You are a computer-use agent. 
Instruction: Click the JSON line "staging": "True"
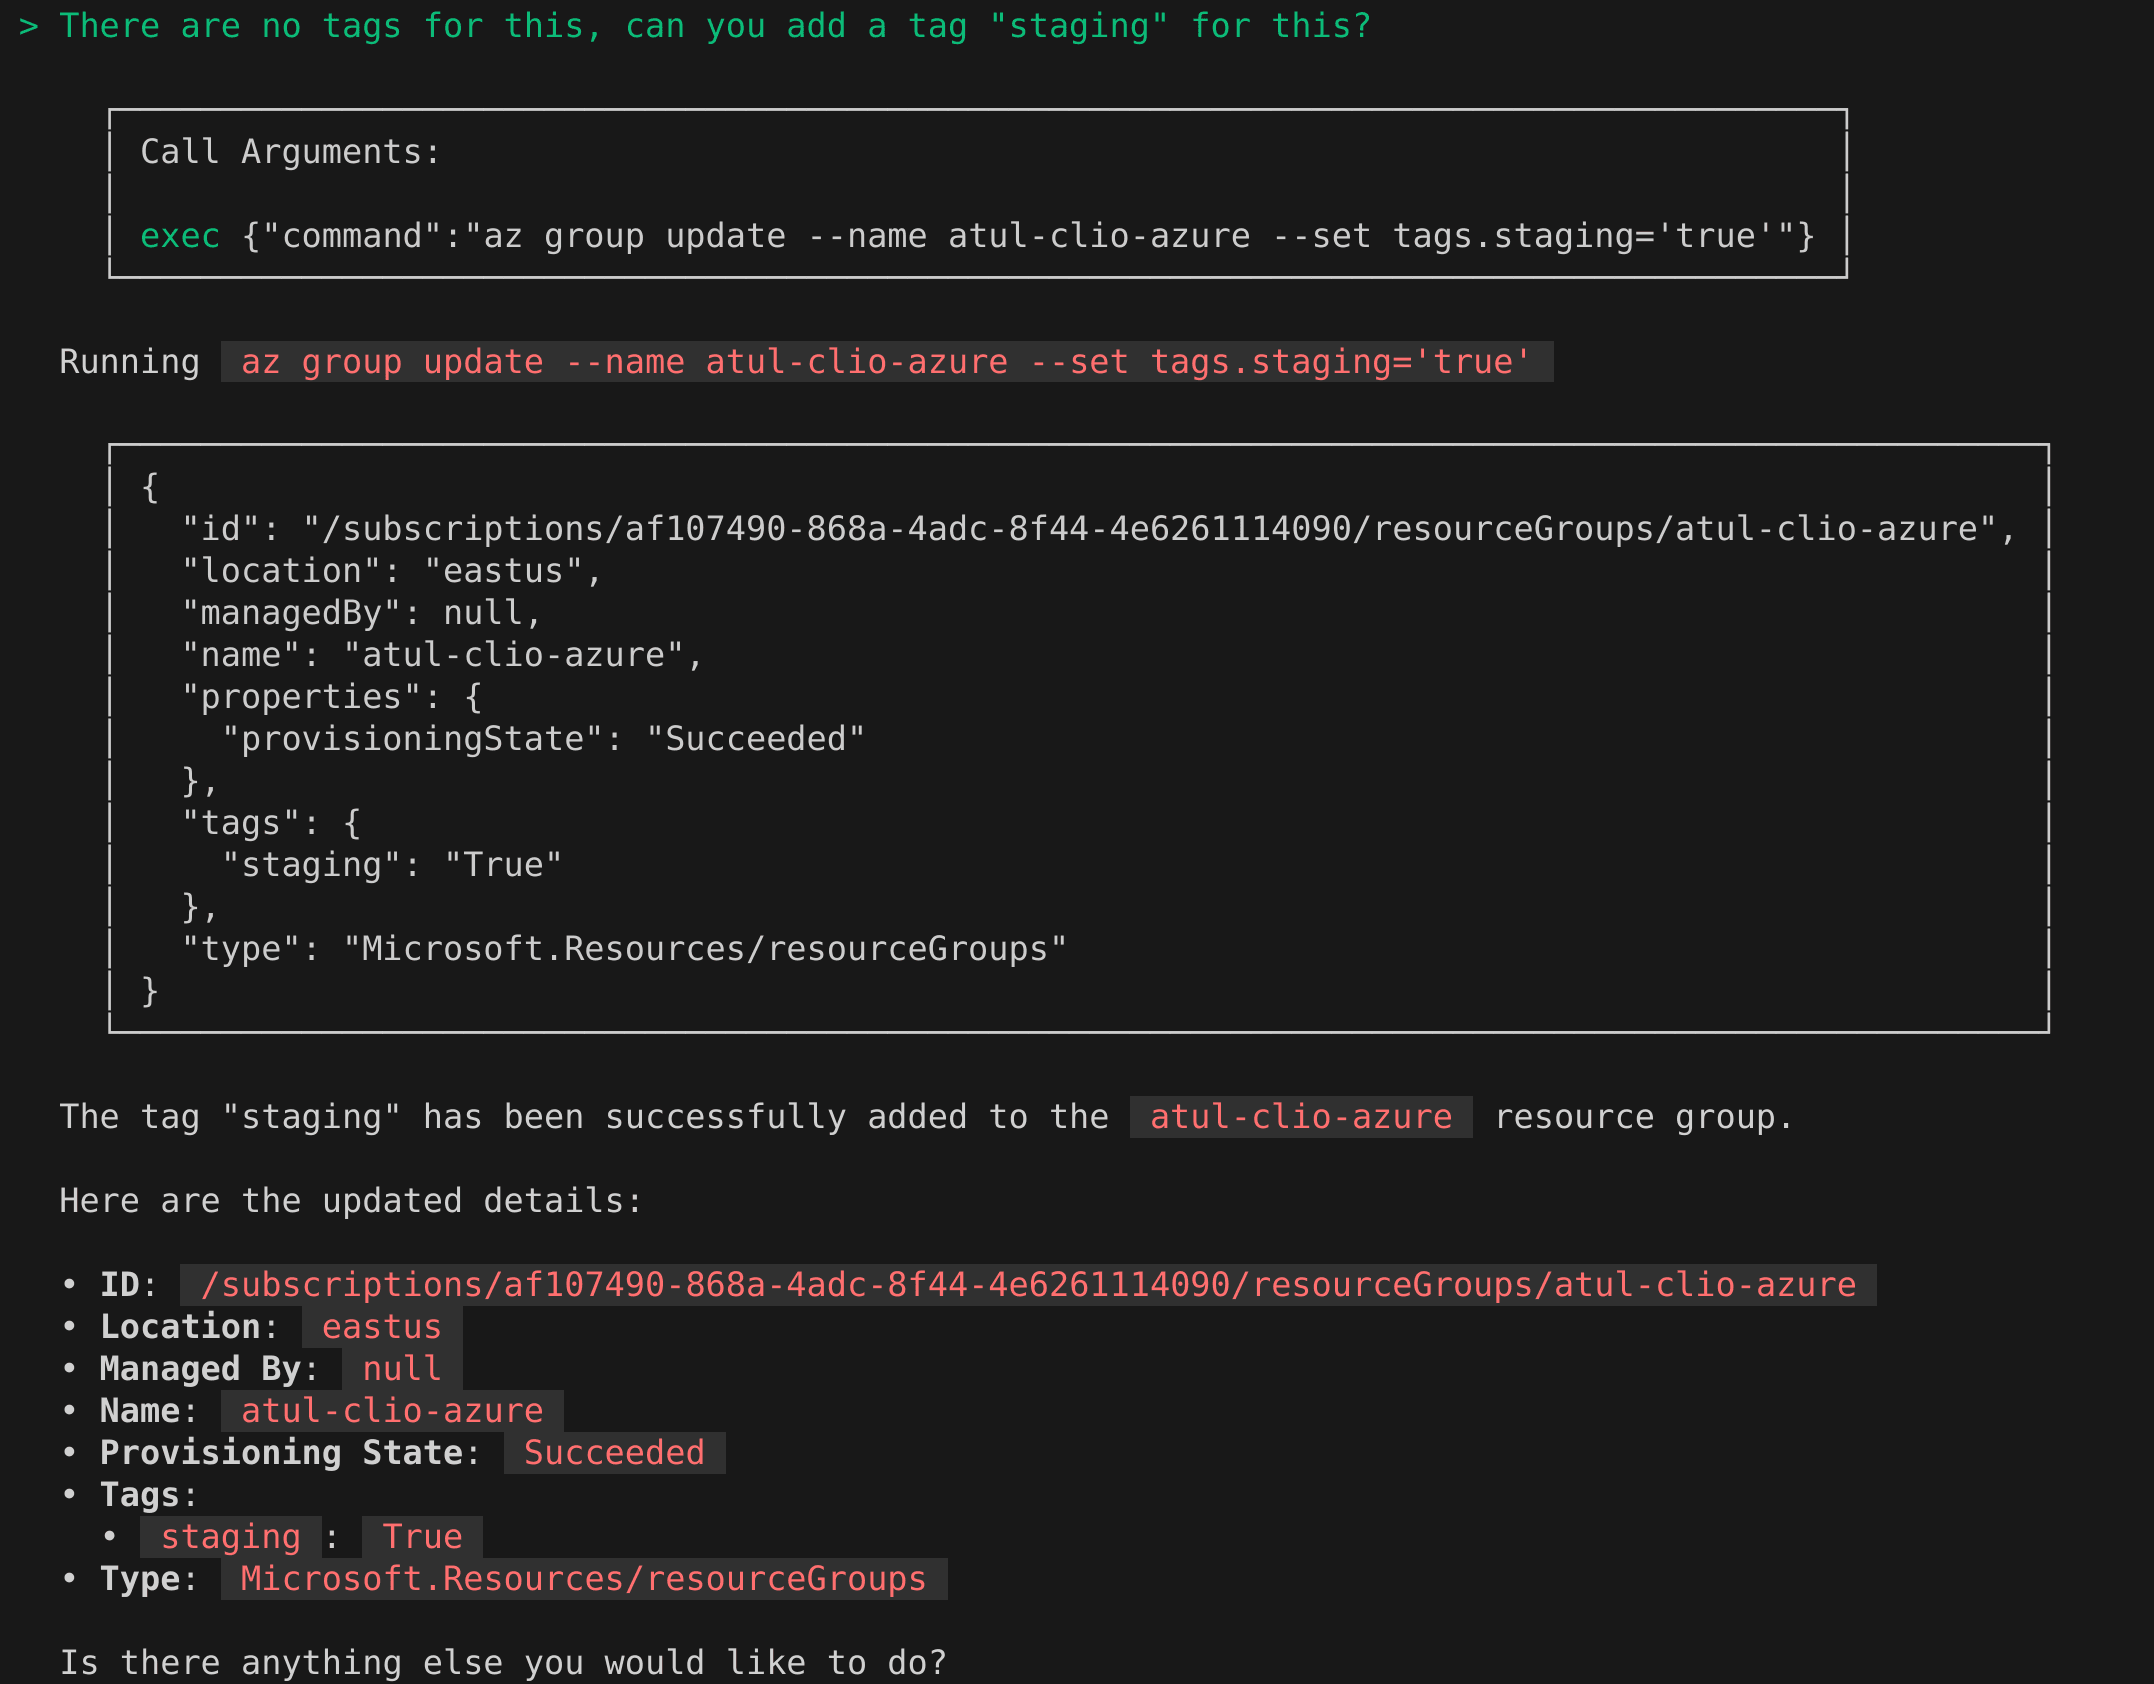pyautogui.click(x=391, y=865)
